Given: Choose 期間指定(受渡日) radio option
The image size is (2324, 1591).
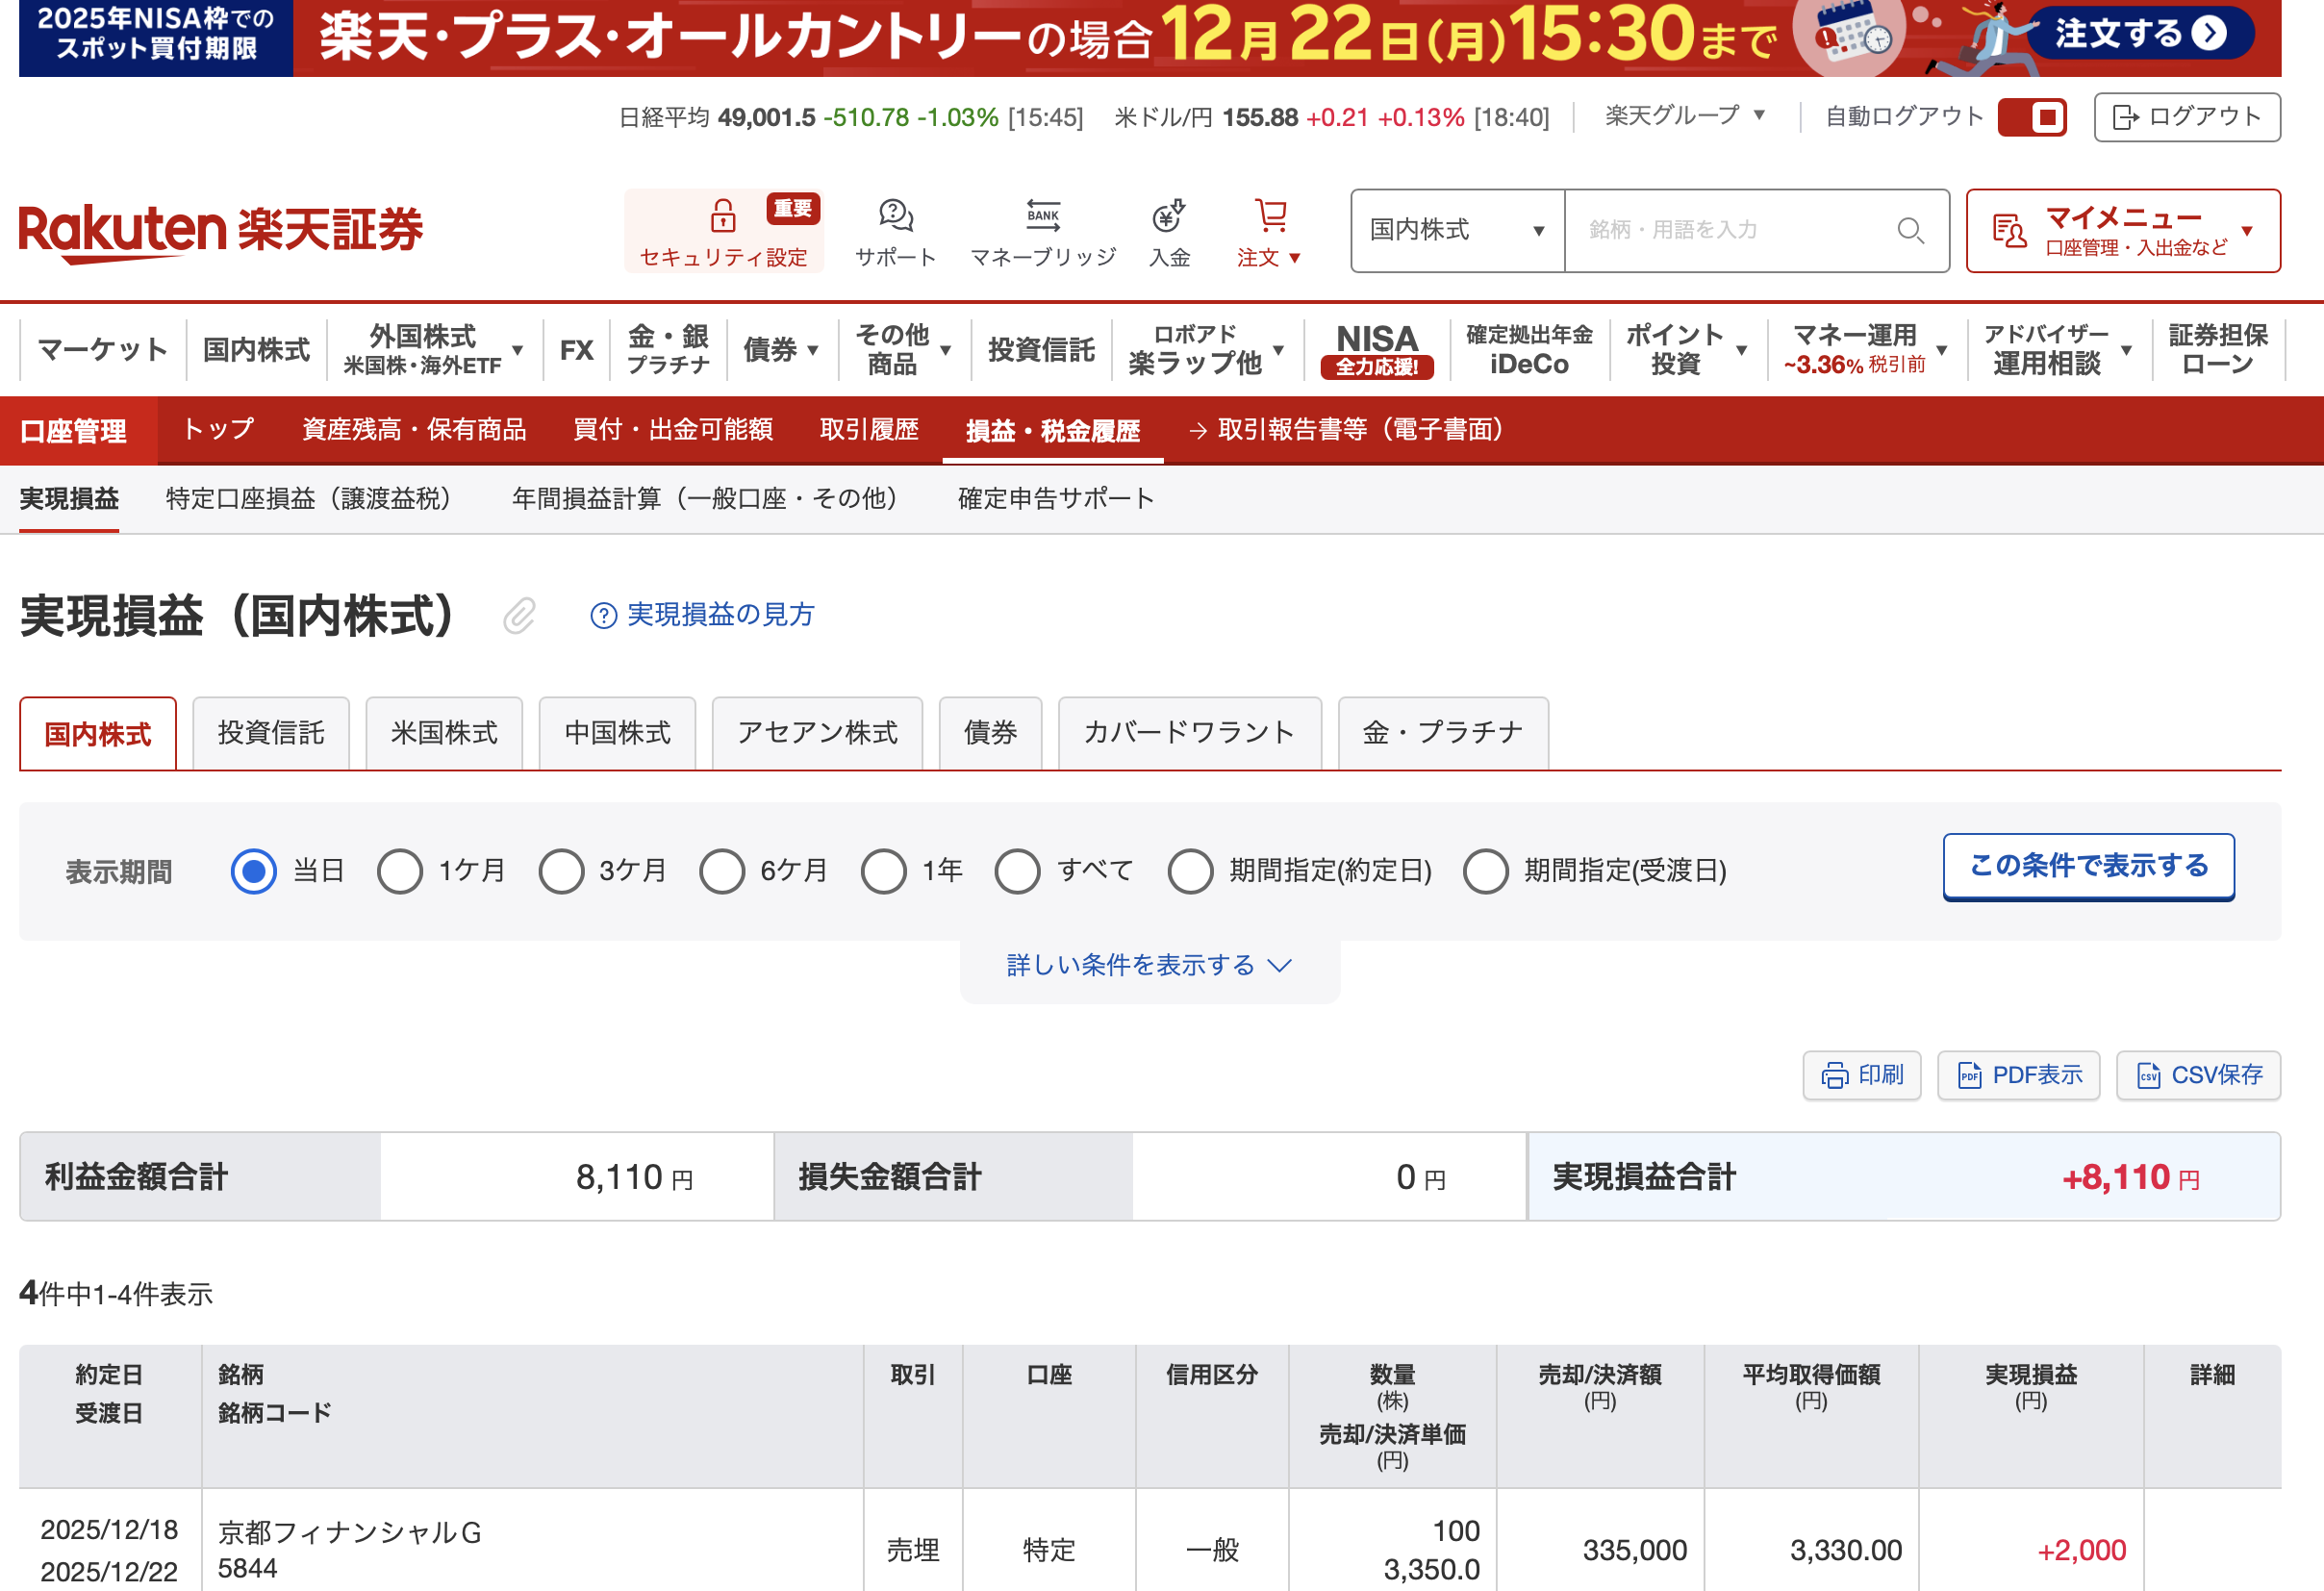Looking at the screenshot, I should [x=1486, y=871].
